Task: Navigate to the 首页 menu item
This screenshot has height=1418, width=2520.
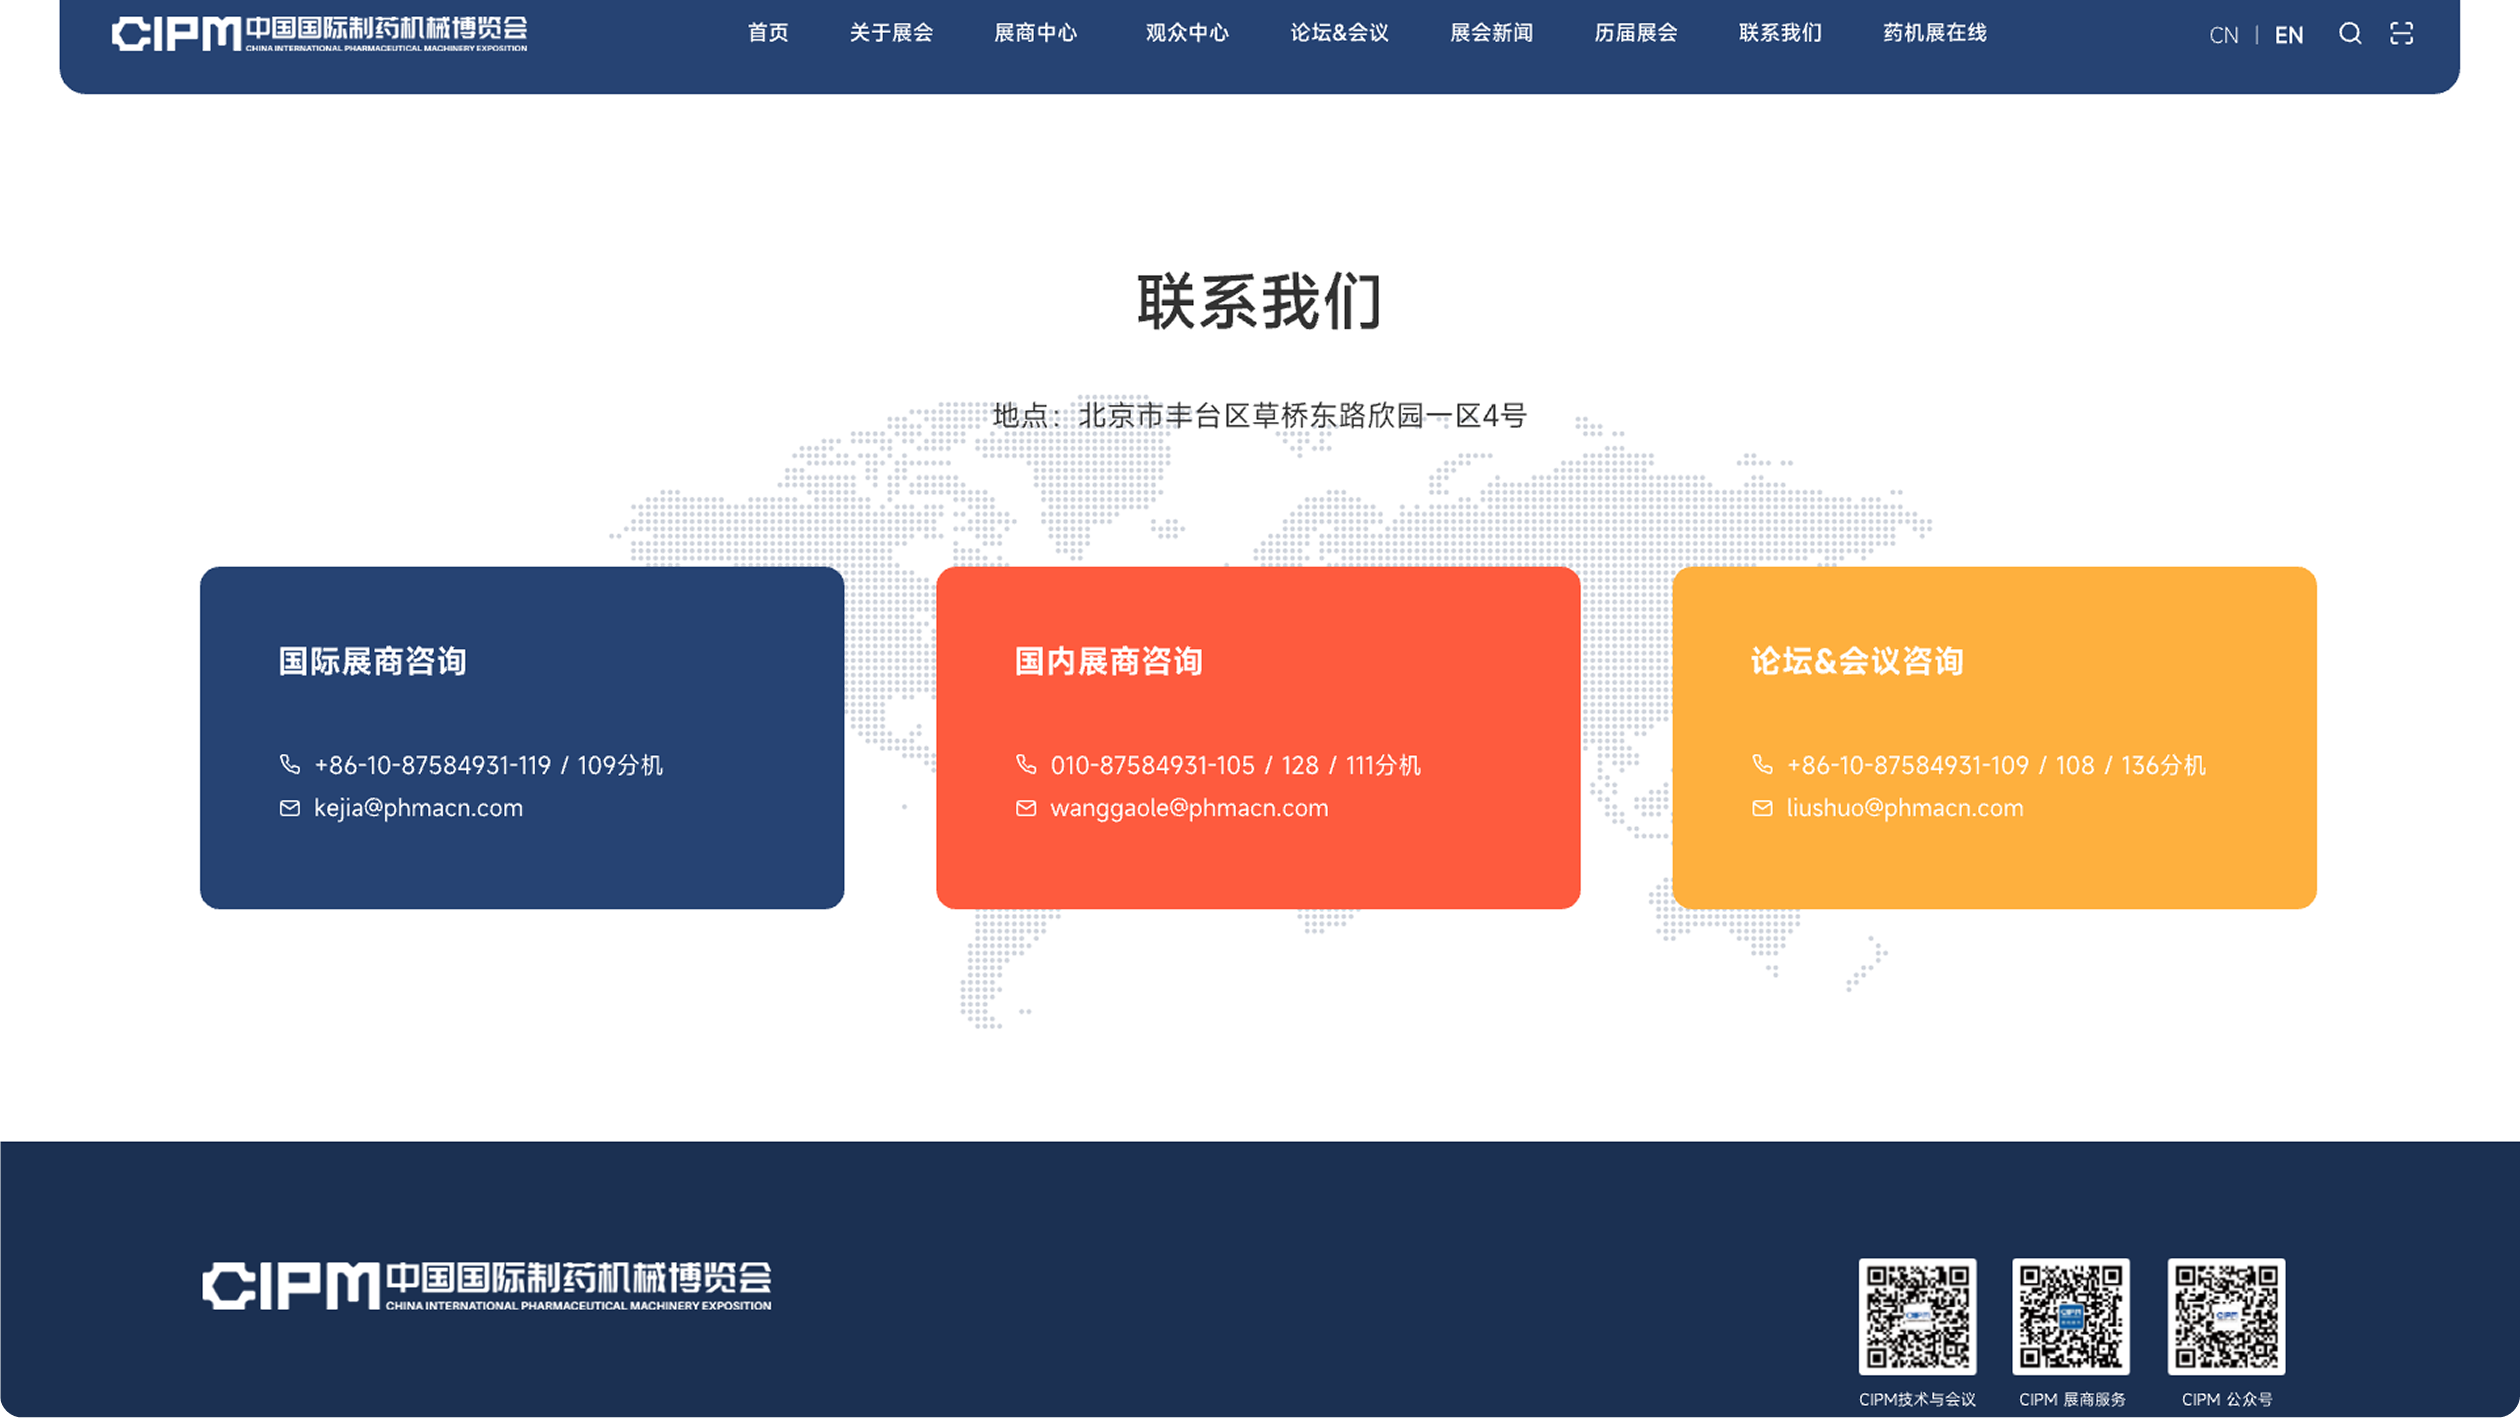Action: pos(768,33)
